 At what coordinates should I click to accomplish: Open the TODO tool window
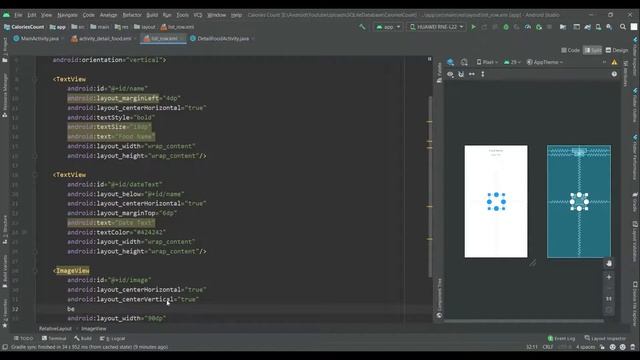point(24,338)
